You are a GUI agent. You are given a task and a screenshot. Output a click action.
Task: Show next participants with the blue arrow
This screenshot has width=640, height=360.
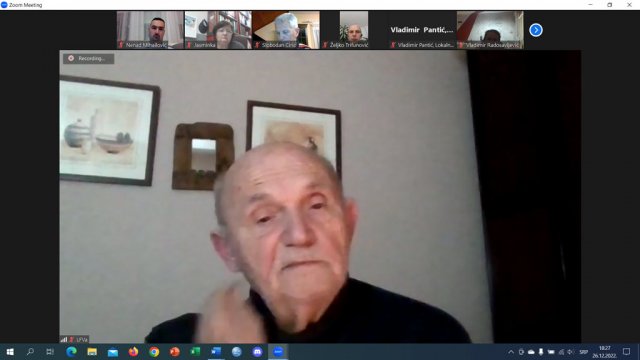point(536,30)
